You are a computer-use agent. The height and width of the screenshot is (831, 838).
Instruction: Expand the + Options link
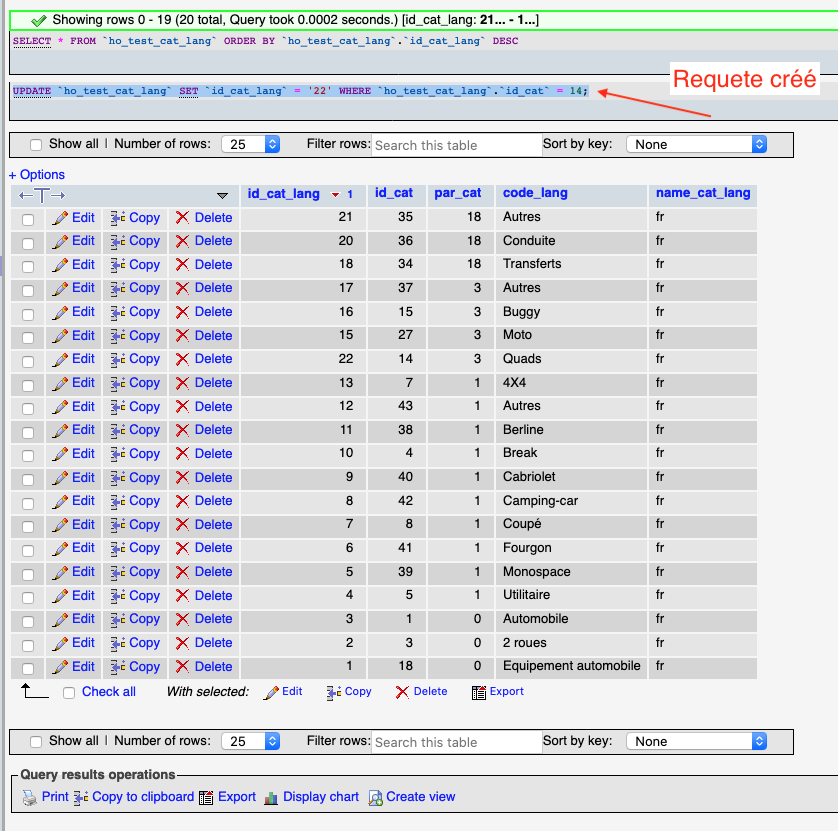pos(37,175)
